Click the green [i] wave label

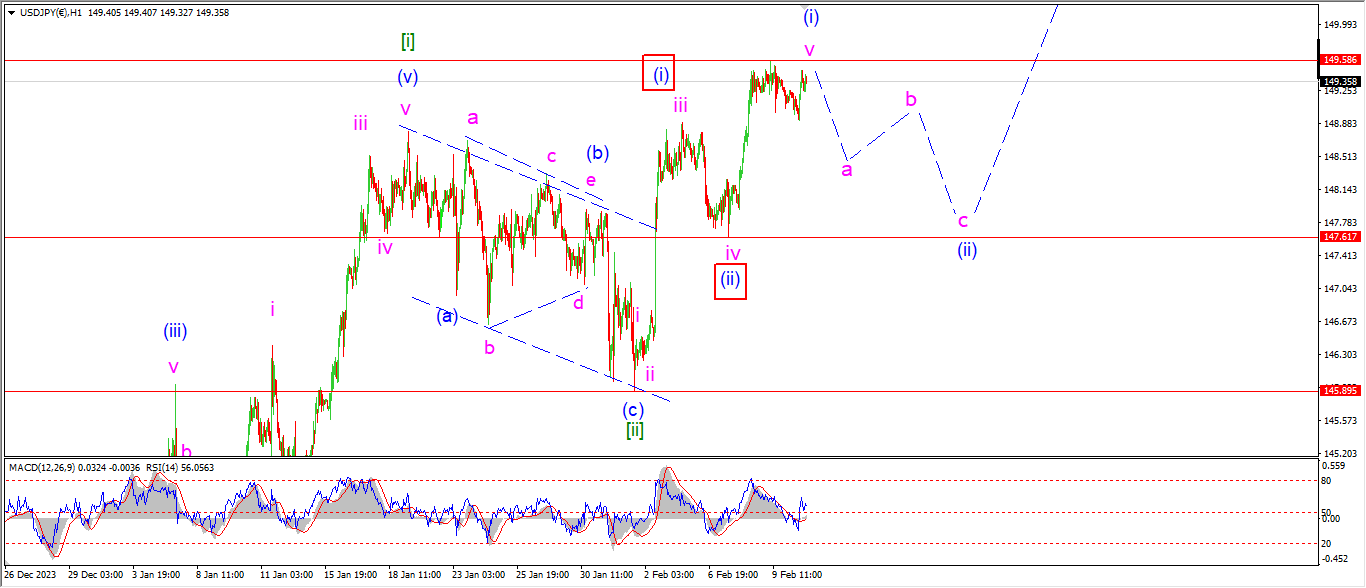pos(408,42)
